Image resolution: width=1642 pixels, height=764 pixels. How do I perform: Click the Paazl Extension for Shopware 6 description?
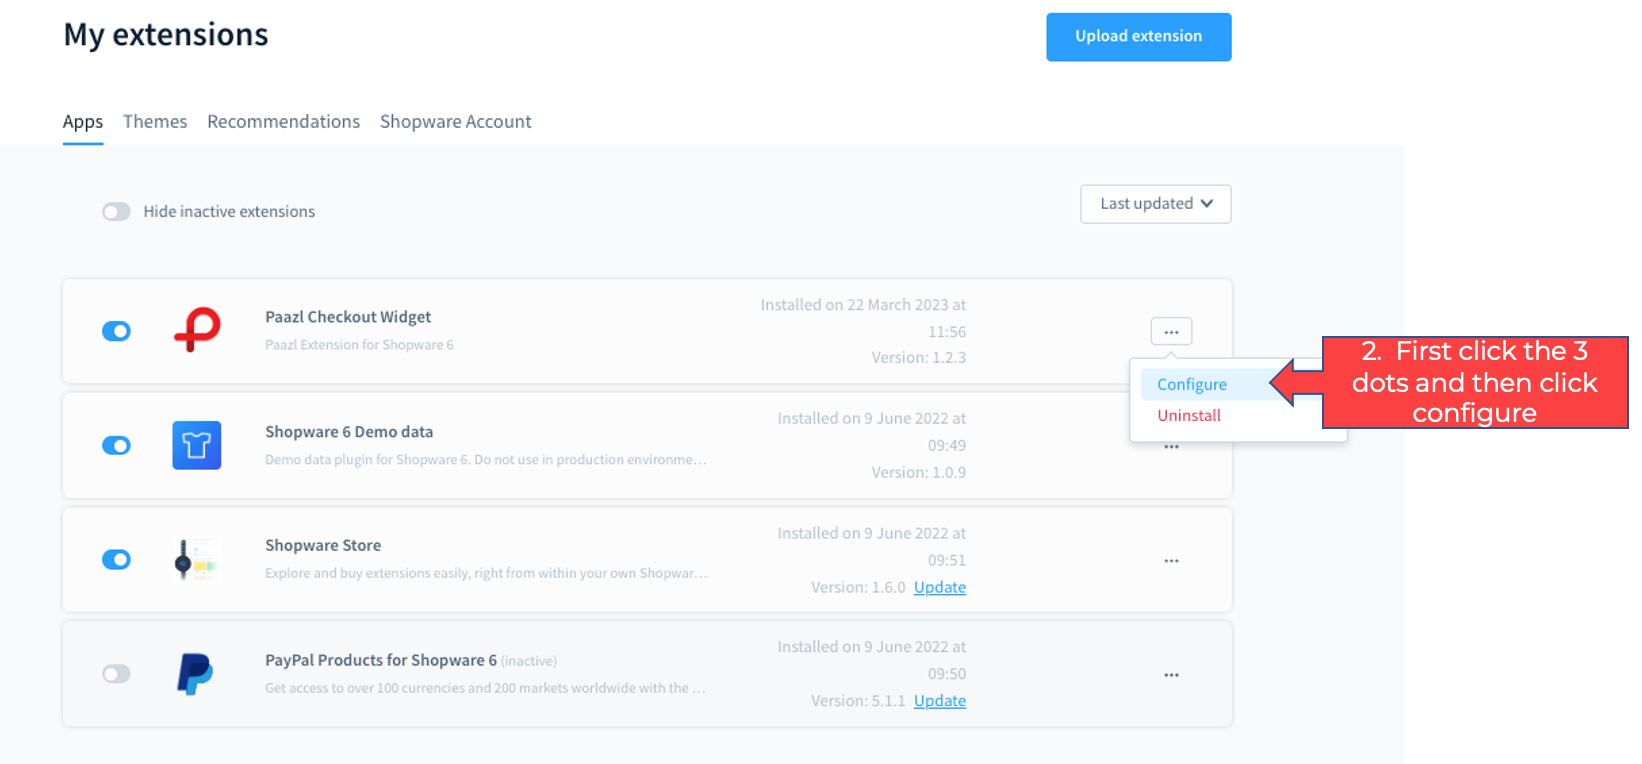(359, 345)
